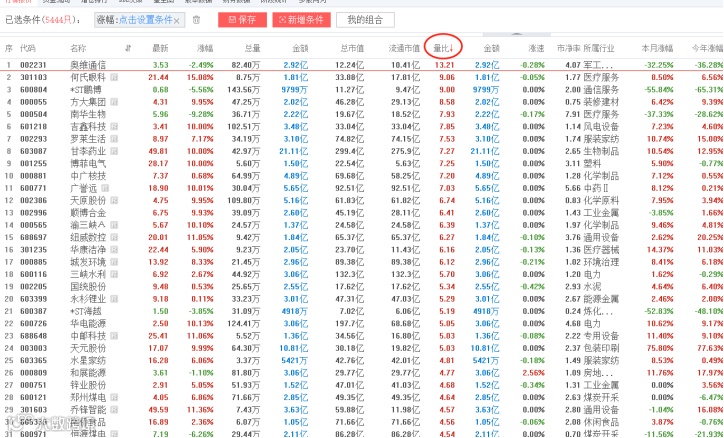Click the margin badge beside 三峡水利
724x438 pixels.
[114, 274]
